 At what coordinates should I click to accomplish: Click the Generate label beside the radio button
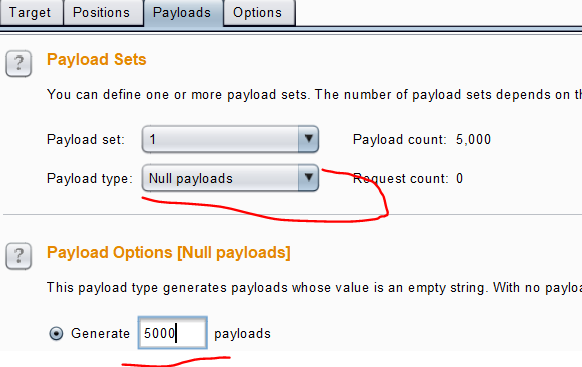tap(100, 333)
